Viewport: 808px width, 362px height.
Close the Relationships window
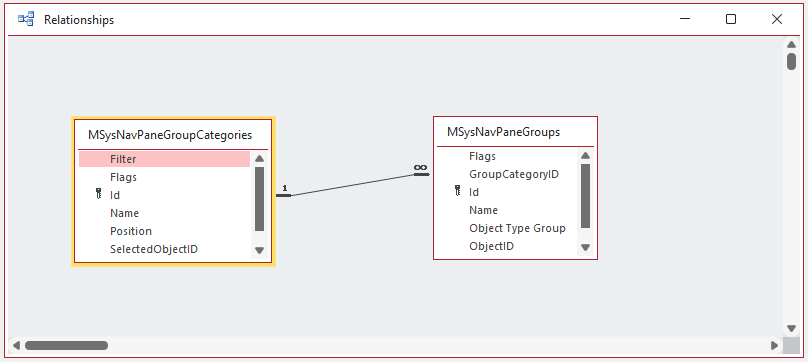pos(777,19)
